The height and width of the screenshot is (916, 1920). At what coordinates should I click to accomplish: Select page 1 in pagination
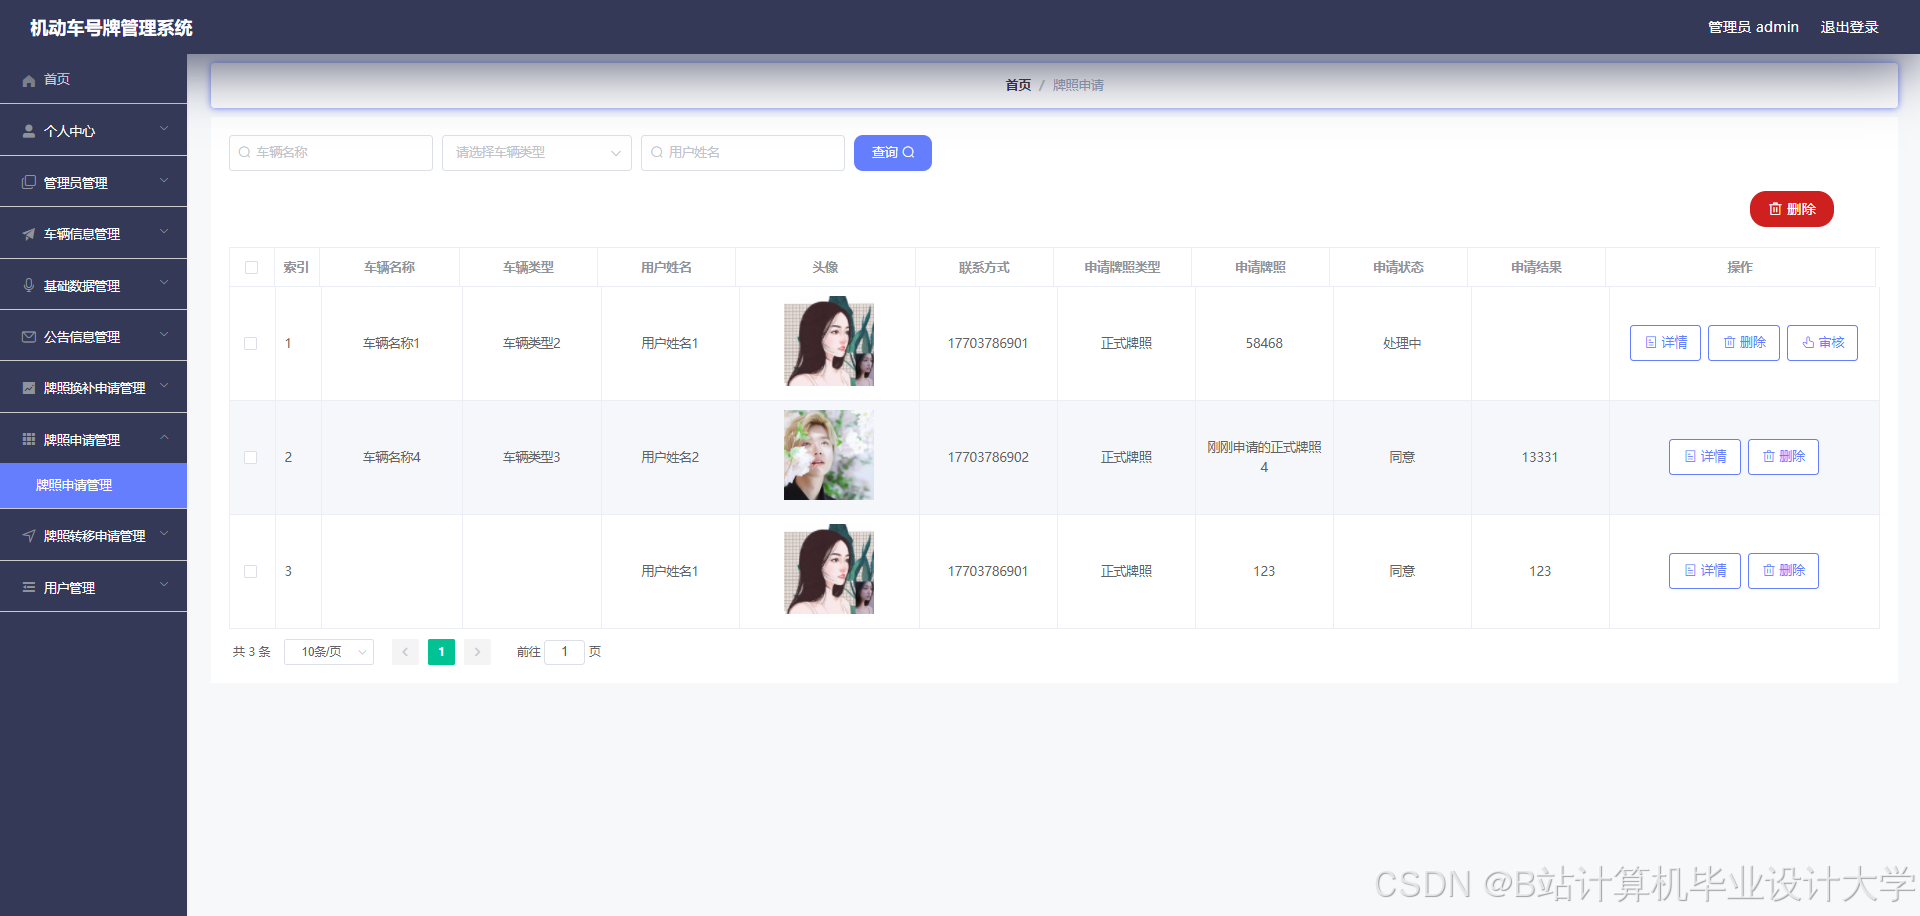[x=441, y=652]
